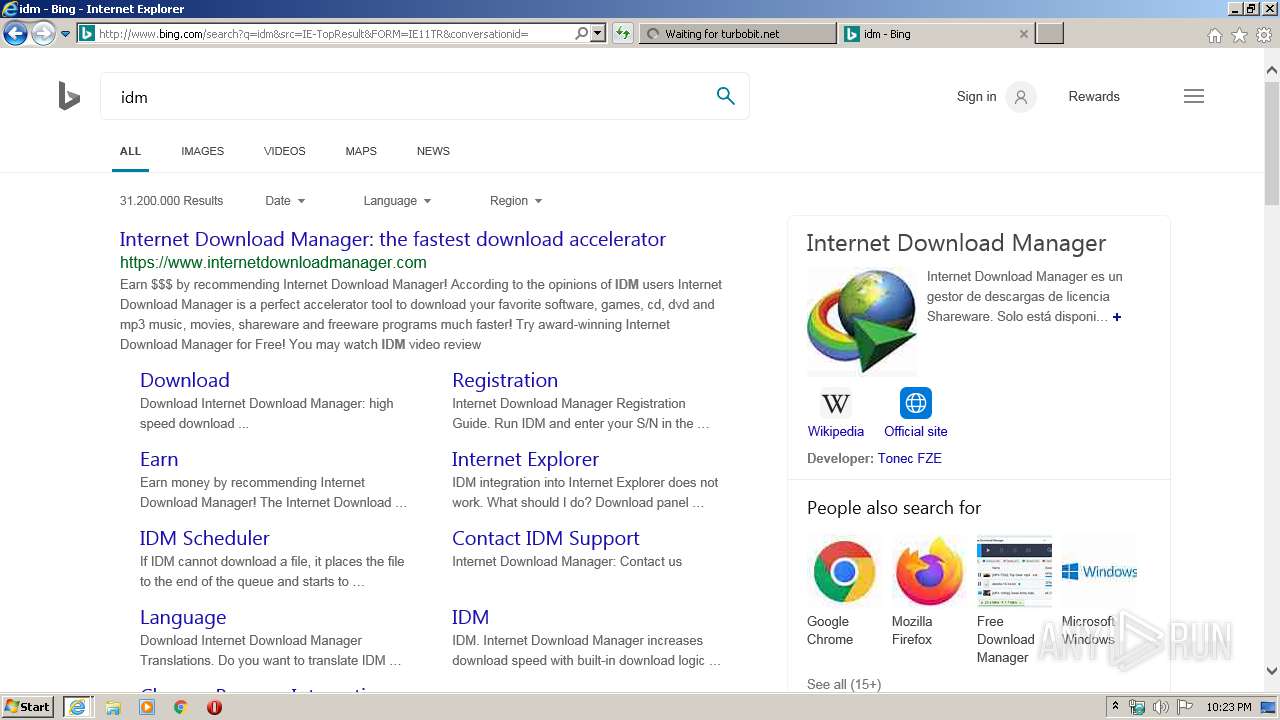
Task: Open the Earn sublink
Action: 159,459
